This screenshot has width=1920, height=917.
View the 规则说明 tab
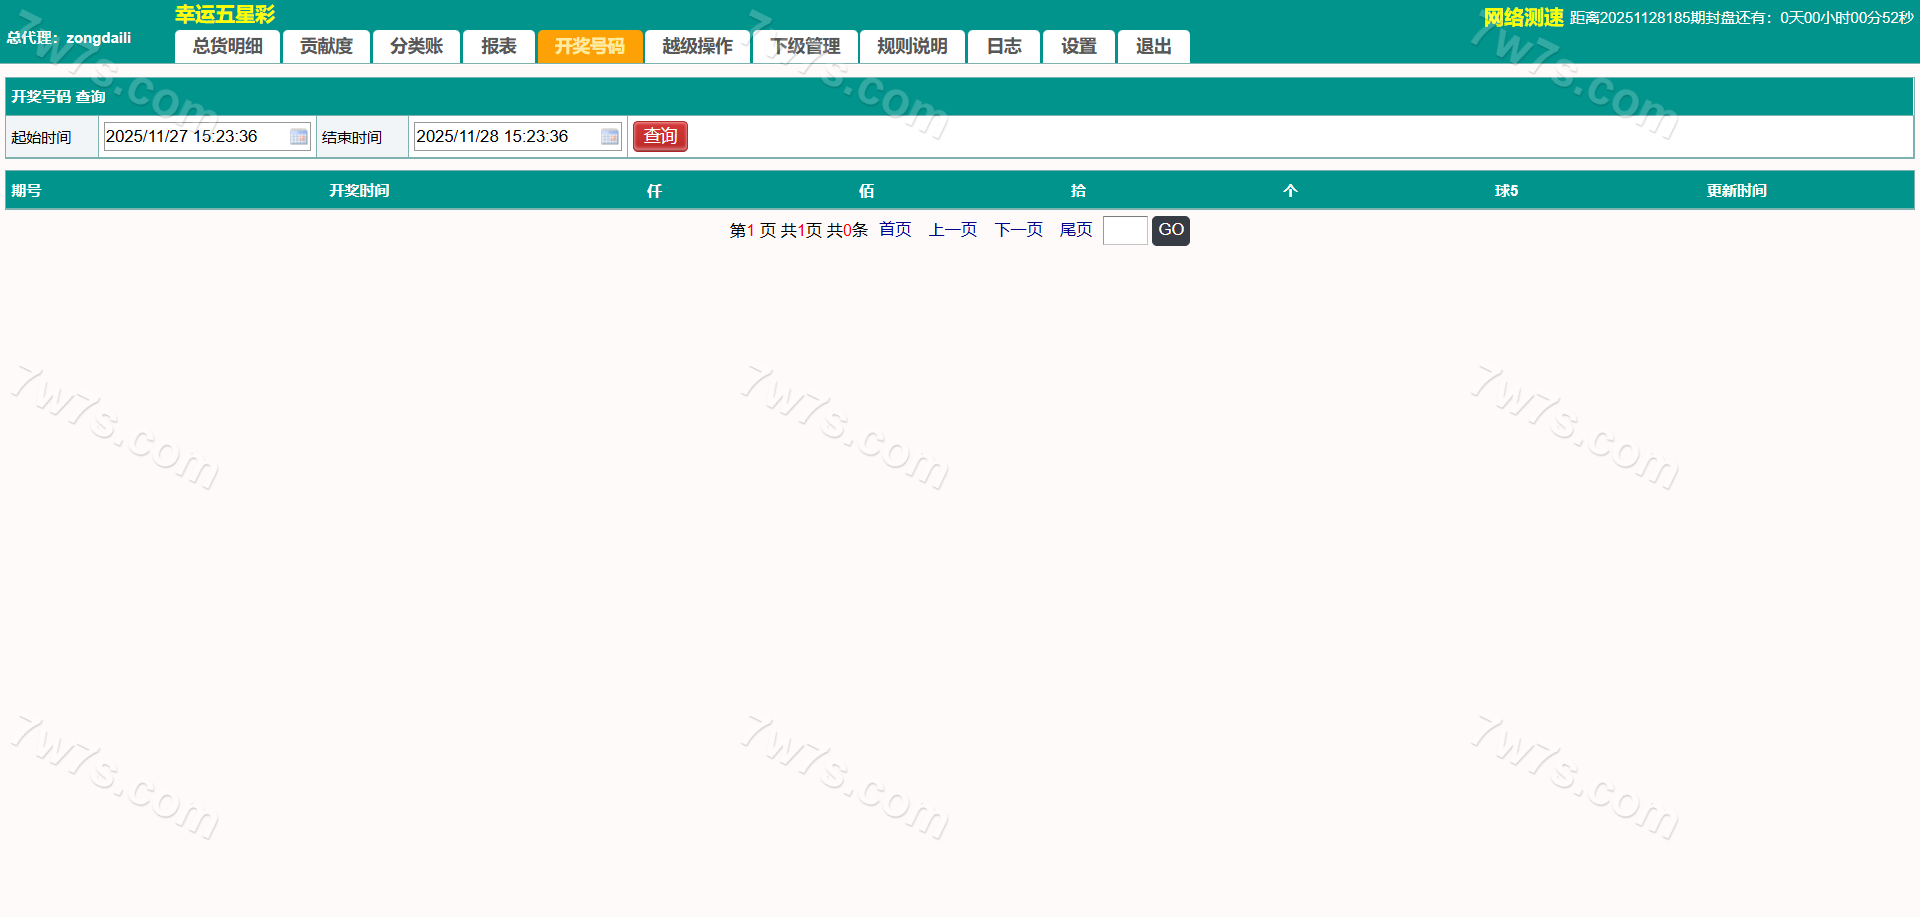(912, 46)
